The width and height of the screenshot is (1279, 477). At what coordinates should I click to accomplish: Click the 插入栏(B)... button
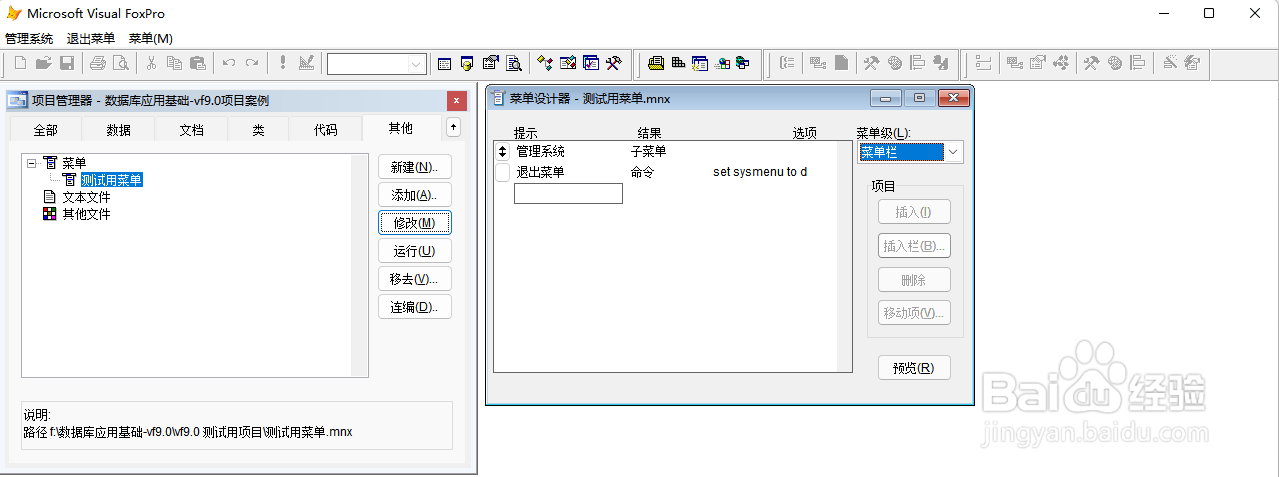(x=914, y=245)
